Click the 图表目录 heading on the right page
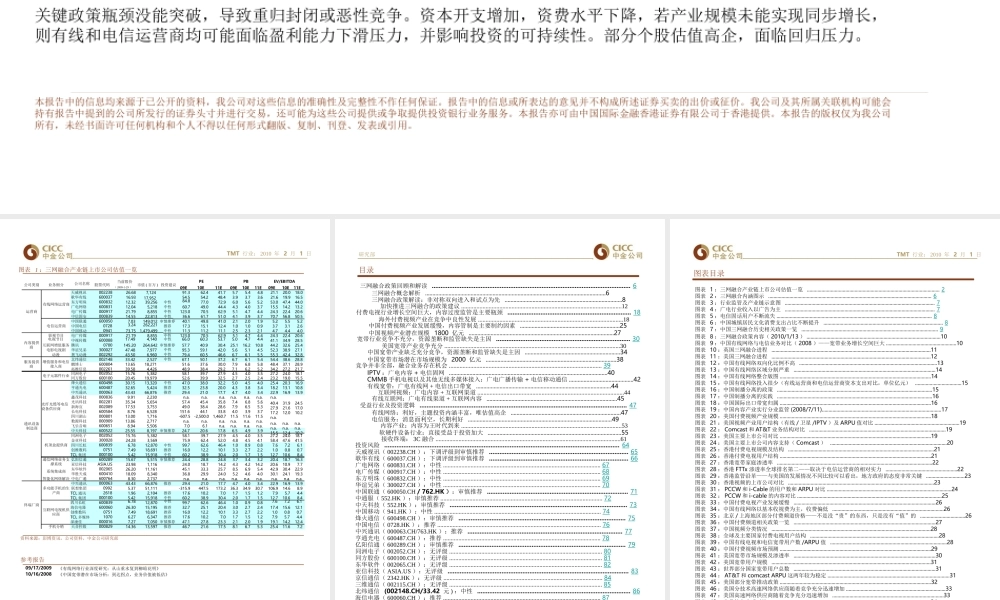The image size is (1000, 600). tap(707, 273)
